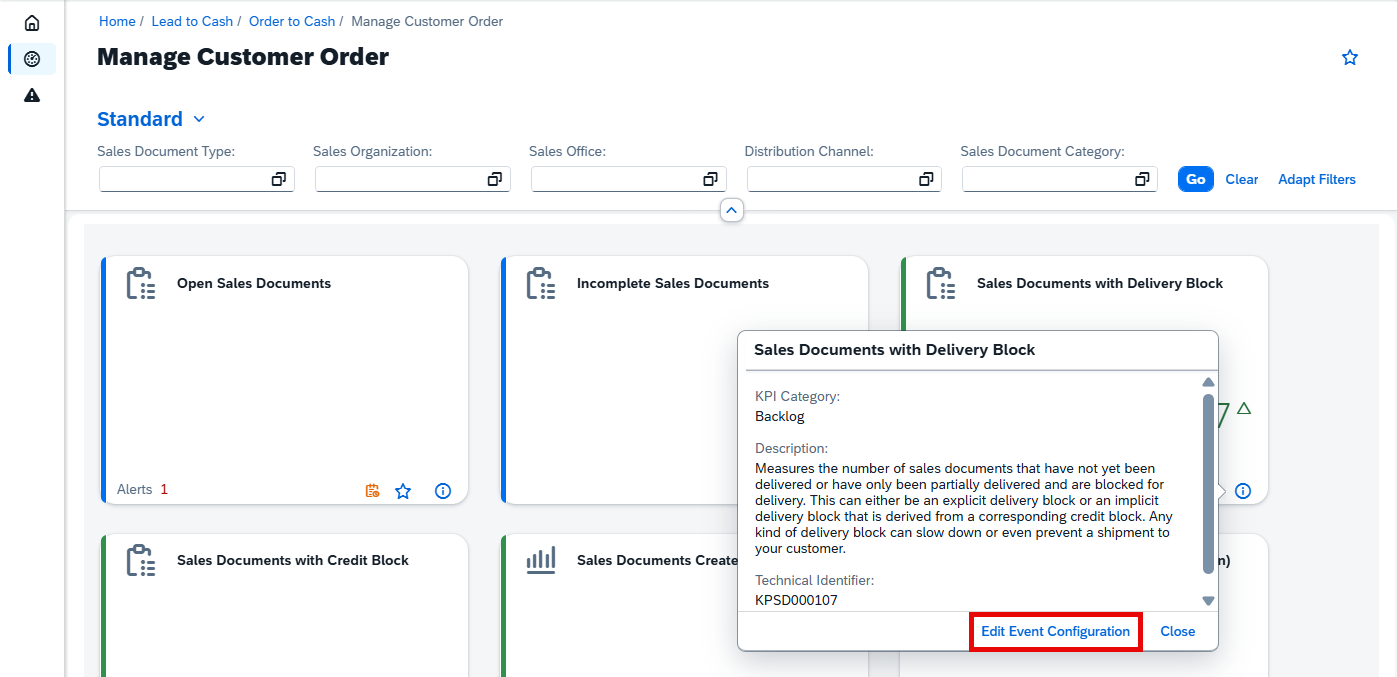The width and height of the screenshot is (1397, 677).
Task: Show info for Sales Documents with Delivery Block
Action: 1243,491
